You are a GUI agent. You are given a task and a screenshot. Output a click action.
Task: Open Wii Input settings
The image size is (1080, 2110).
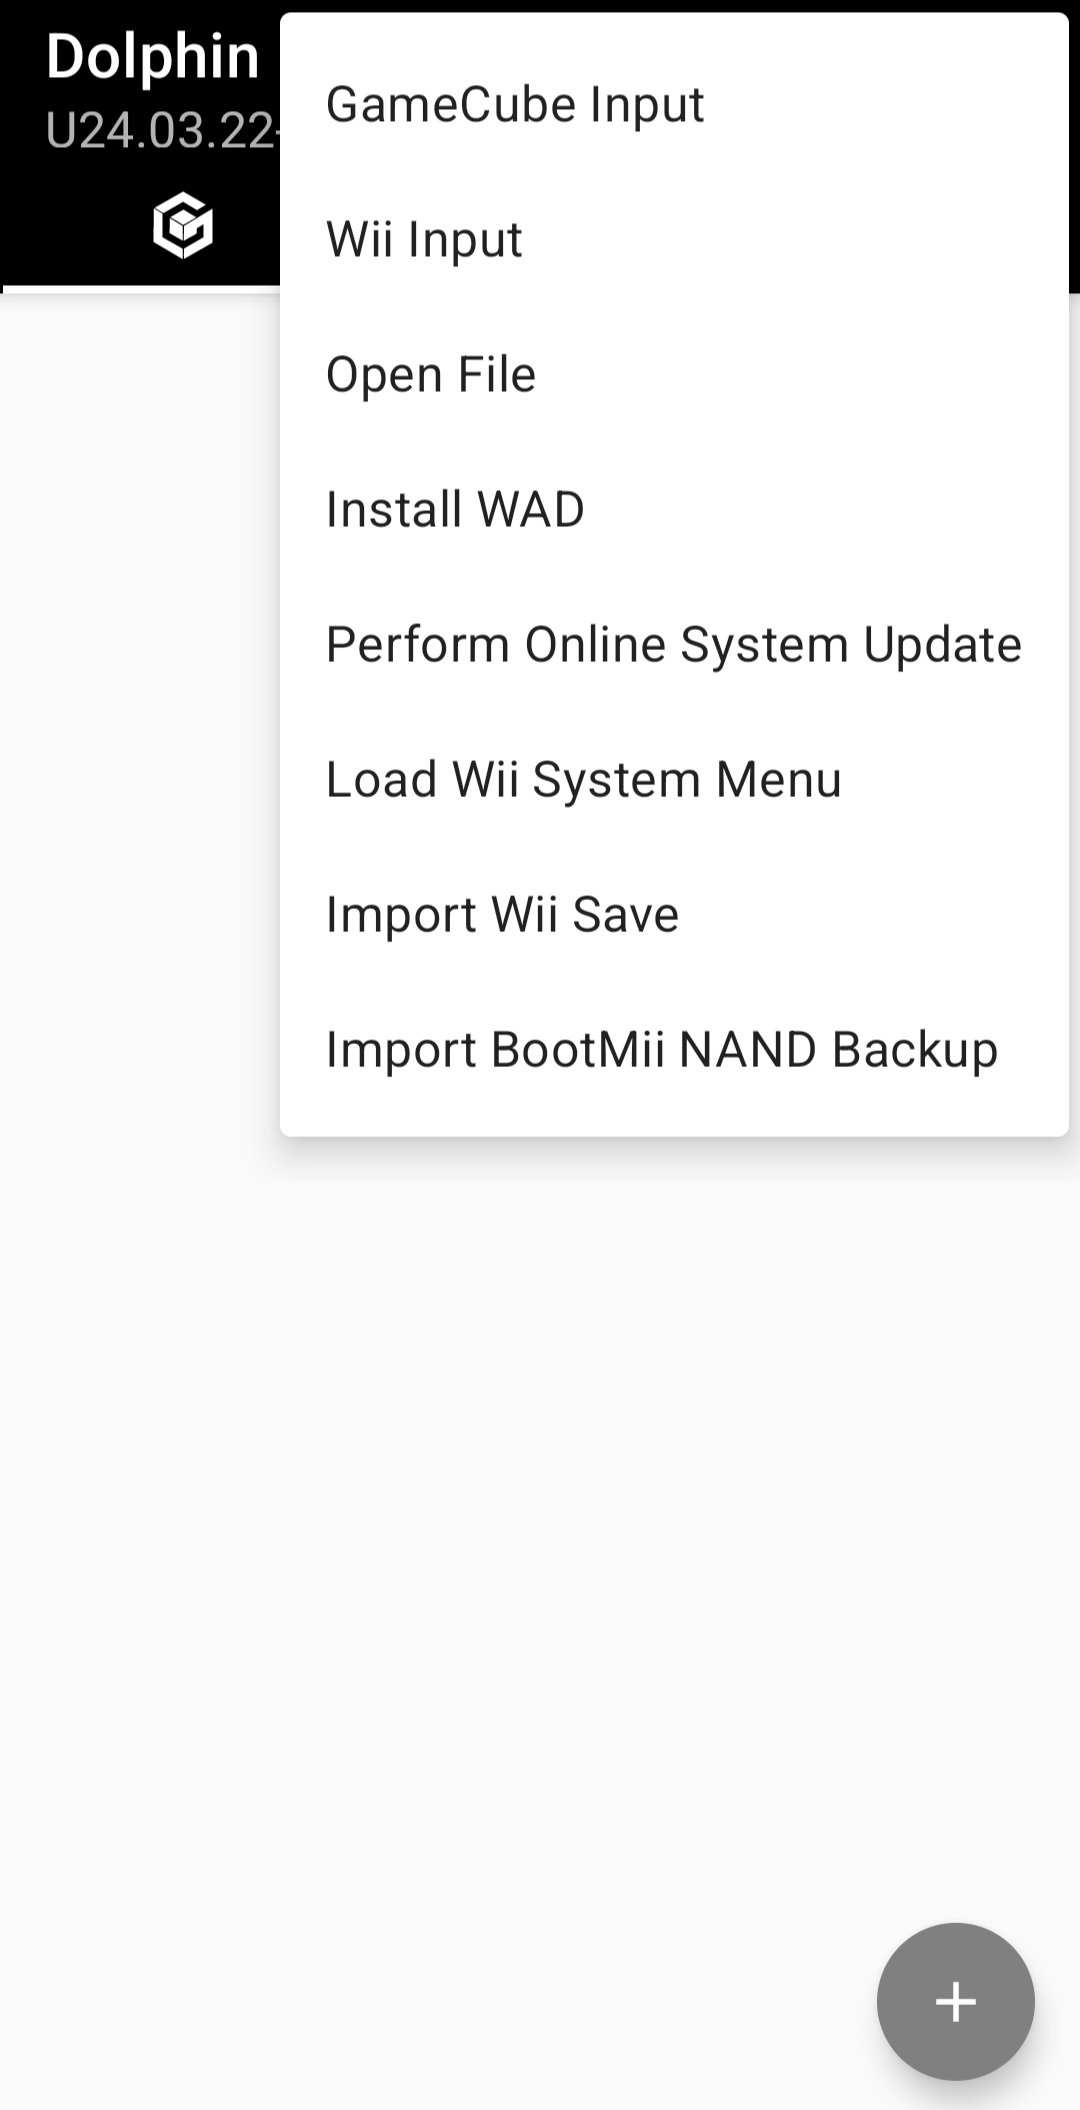coord(424,239)
